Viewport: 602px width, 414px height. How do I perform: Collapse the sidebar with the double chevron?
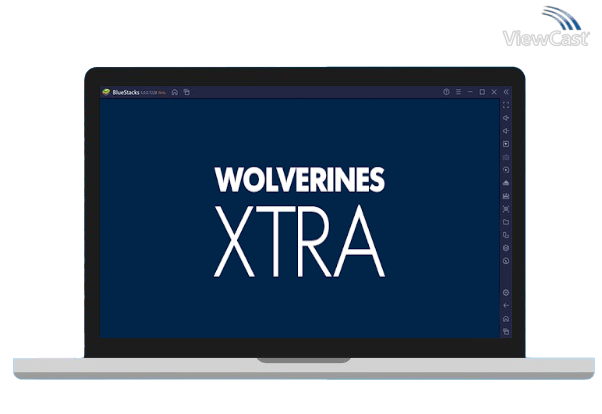pos(506,92)
